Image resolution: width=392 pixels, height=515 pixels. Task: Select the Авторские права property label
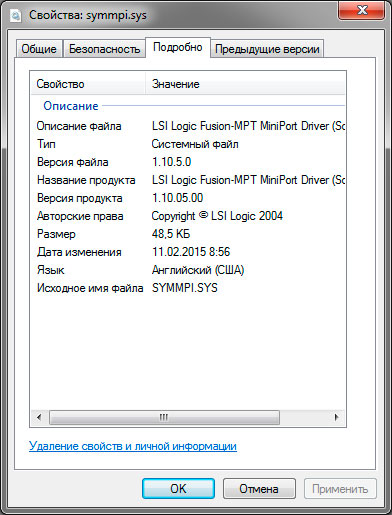tap(80, 216)
